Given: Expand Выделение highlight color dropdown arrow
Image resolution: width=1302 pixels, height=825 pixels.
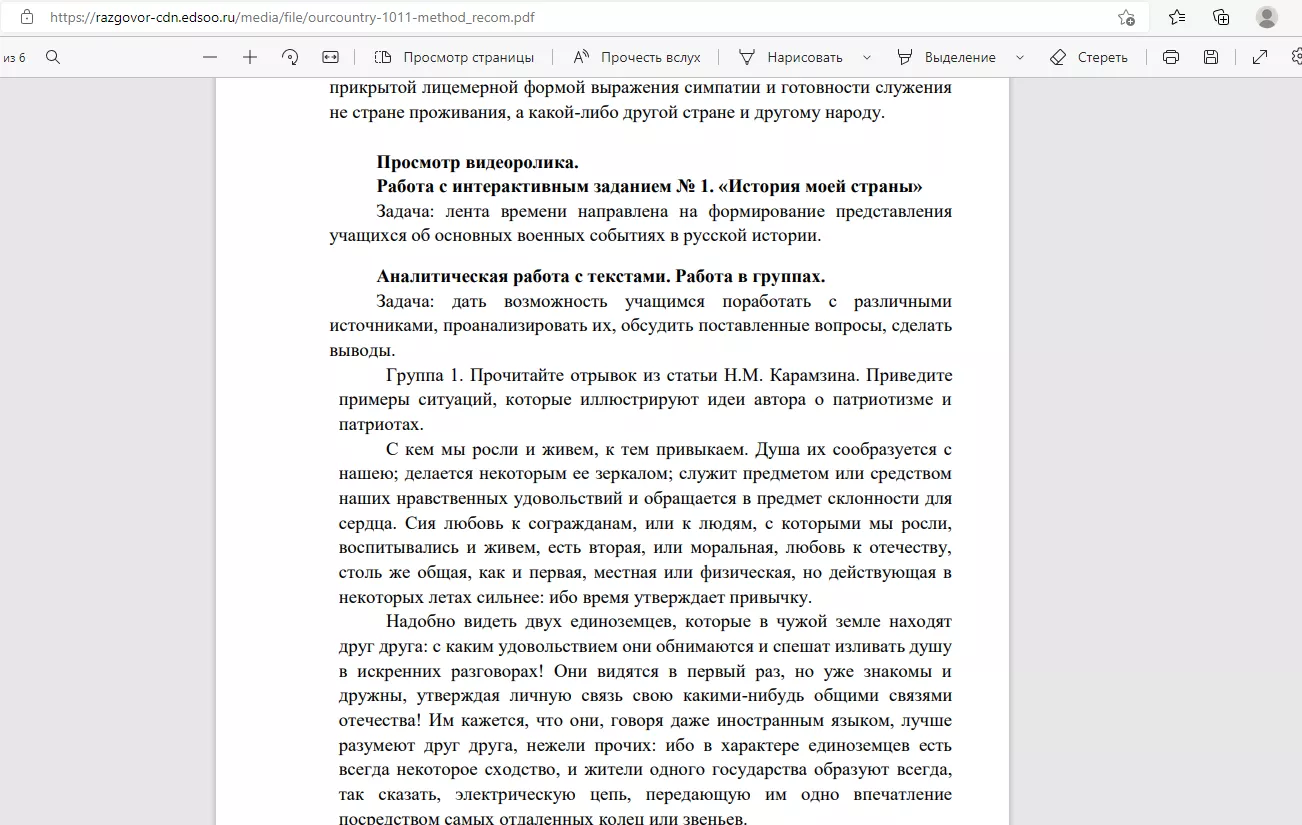Looking at the screenshot, I should (1020, 57).
